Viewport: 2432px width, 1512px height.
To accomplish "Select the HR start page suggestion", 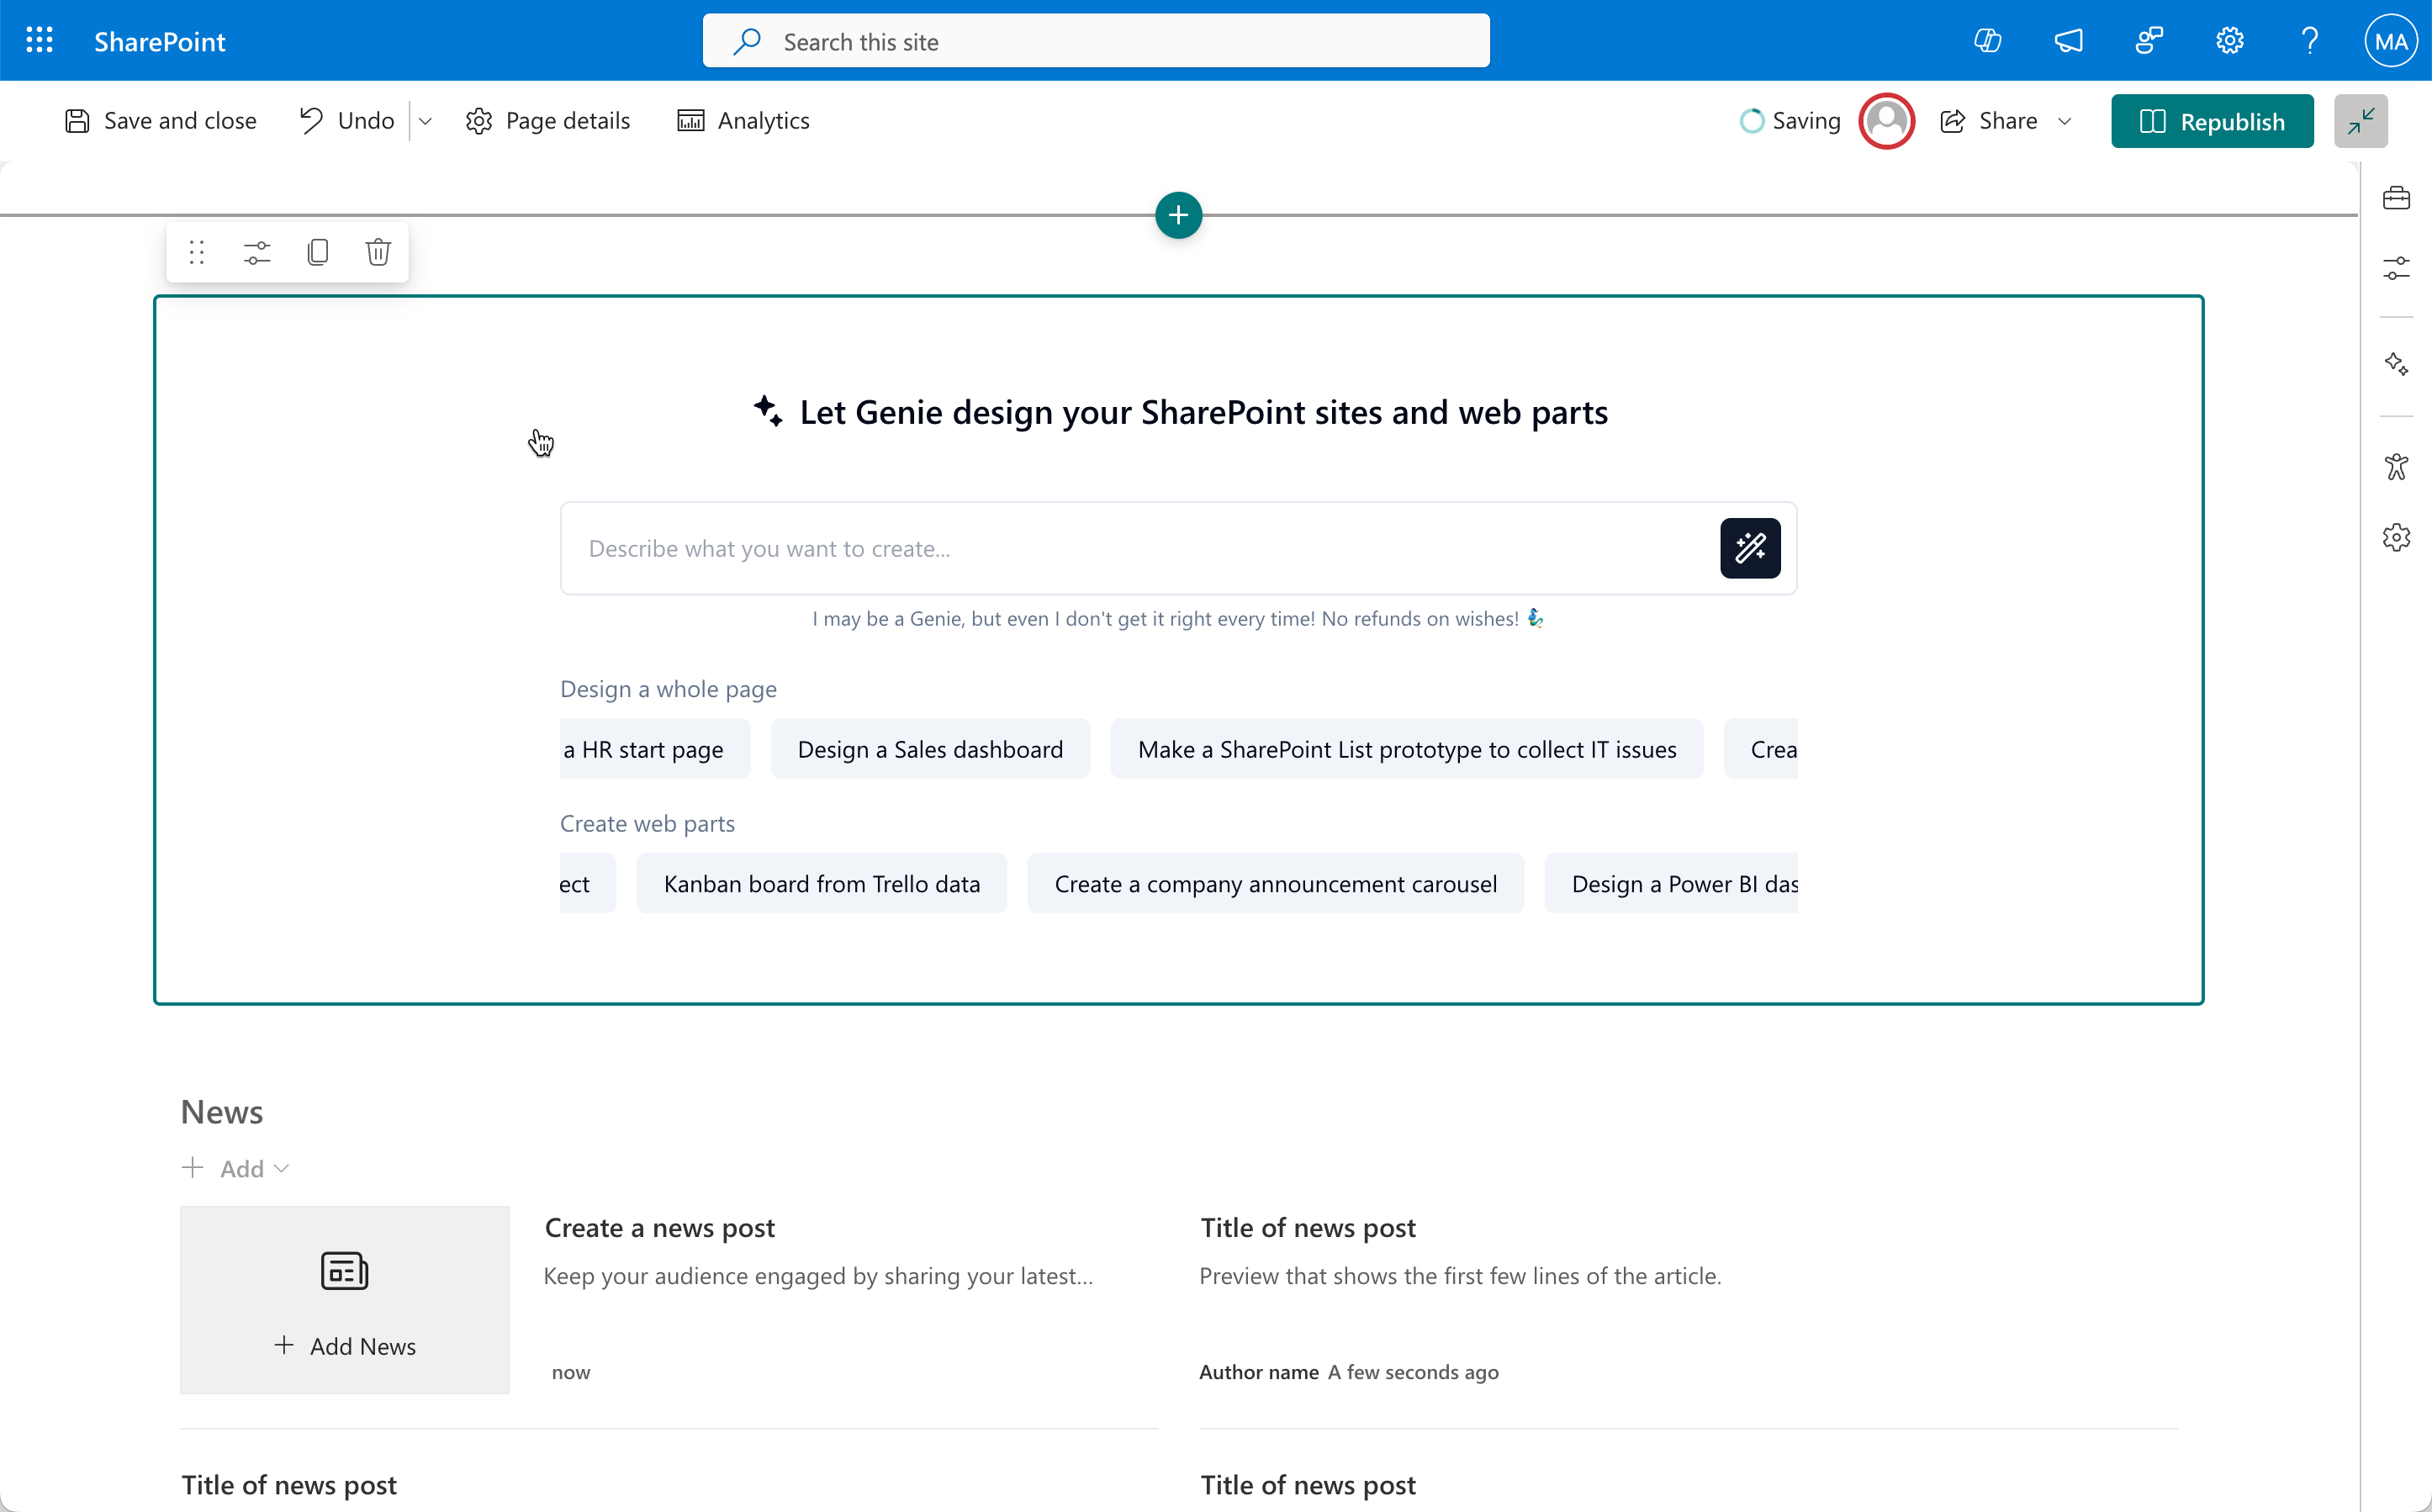I will (655, 749).
